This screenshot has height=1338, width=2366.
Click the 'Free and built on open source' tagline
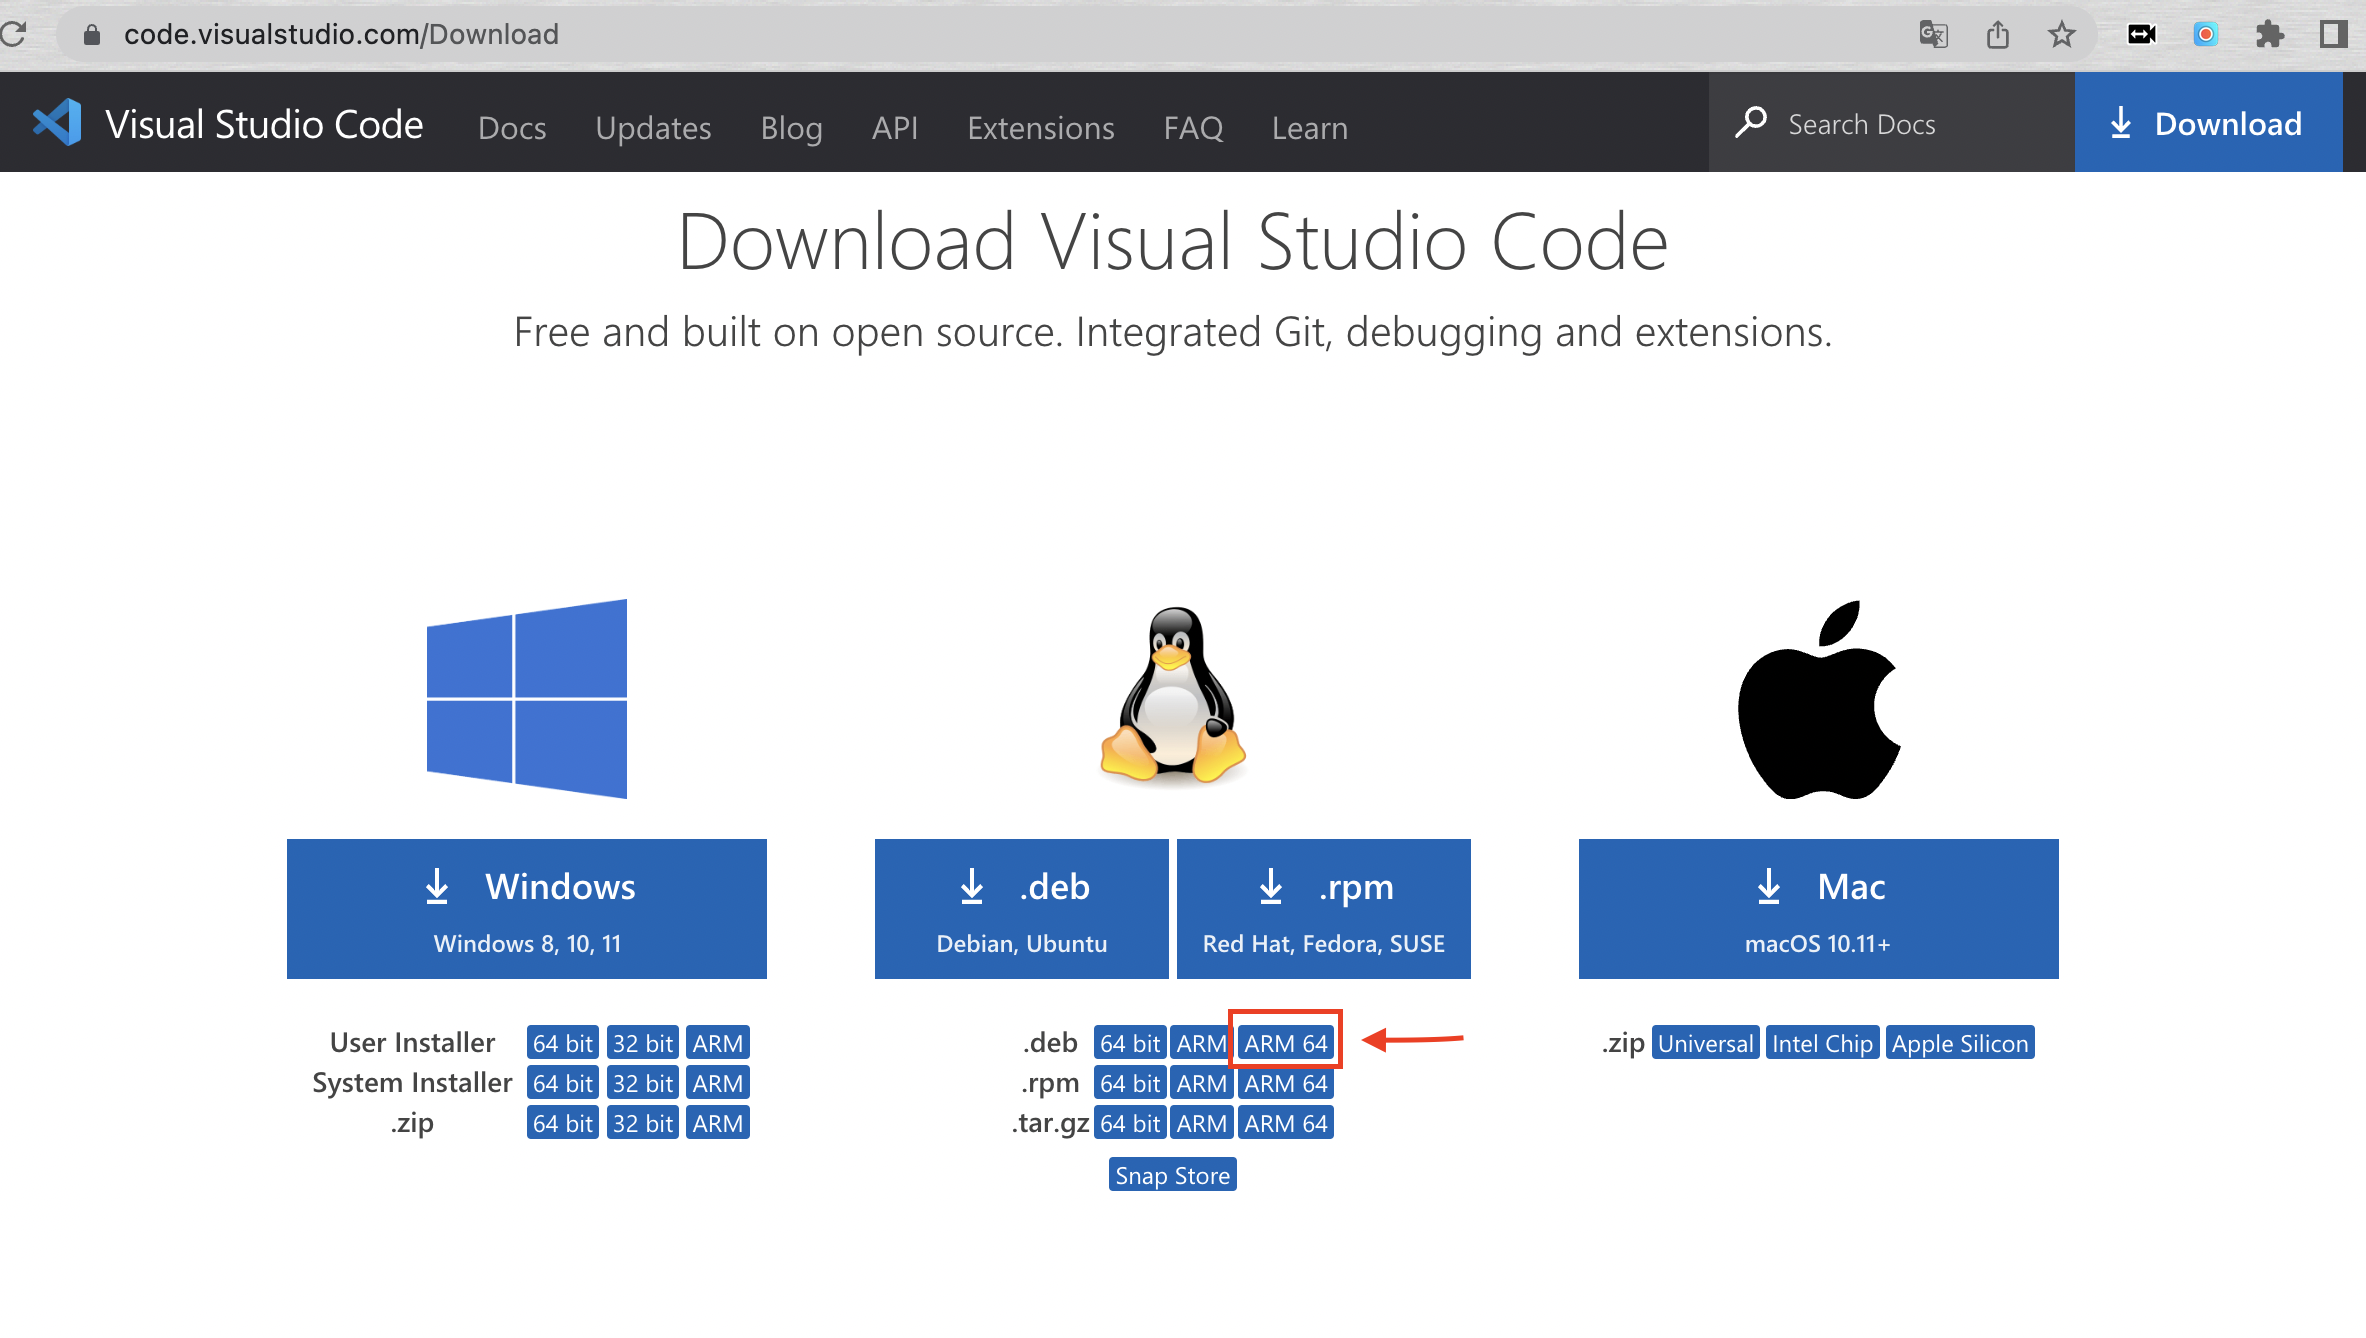[1173, 332]
